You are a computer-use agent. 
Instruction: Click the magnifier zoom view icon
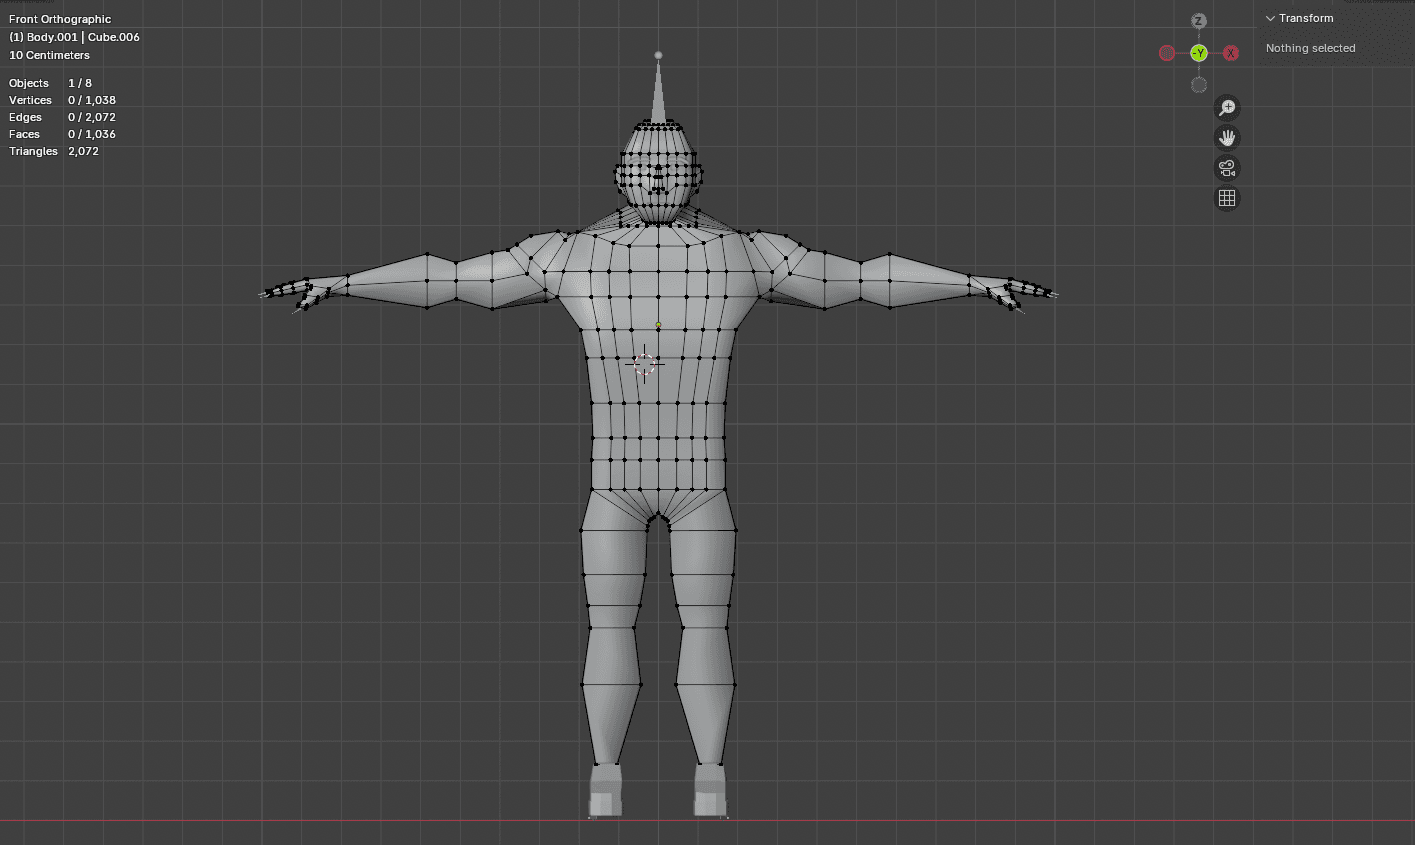[x=1227, y=108]
